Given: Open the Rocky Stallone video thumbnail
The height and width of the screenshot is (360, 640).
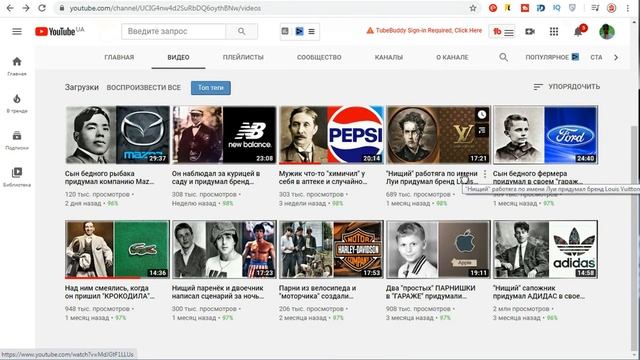Looking at the screenshot, I should click(224, 249).
